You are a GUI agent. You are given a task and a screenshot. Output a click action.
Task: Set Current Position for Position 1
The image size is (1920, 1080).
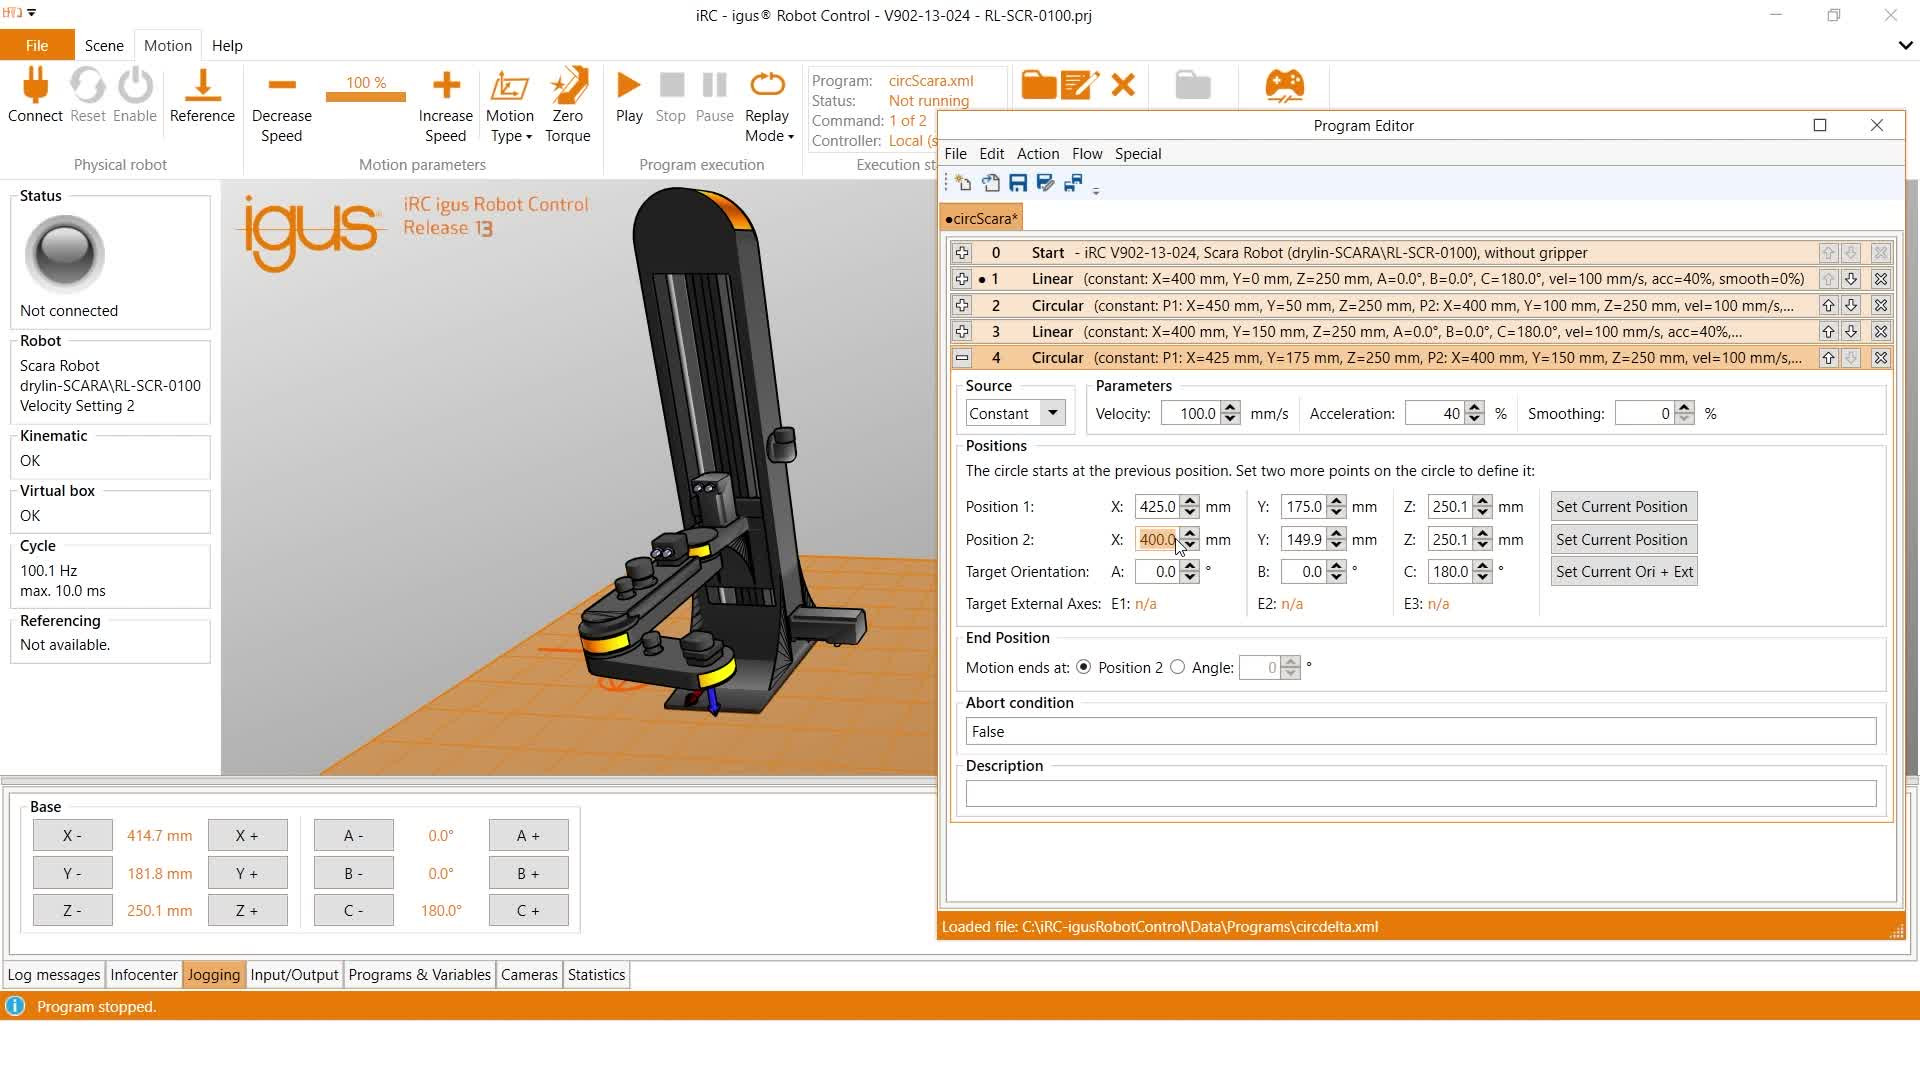click(x=1621, y=507)
